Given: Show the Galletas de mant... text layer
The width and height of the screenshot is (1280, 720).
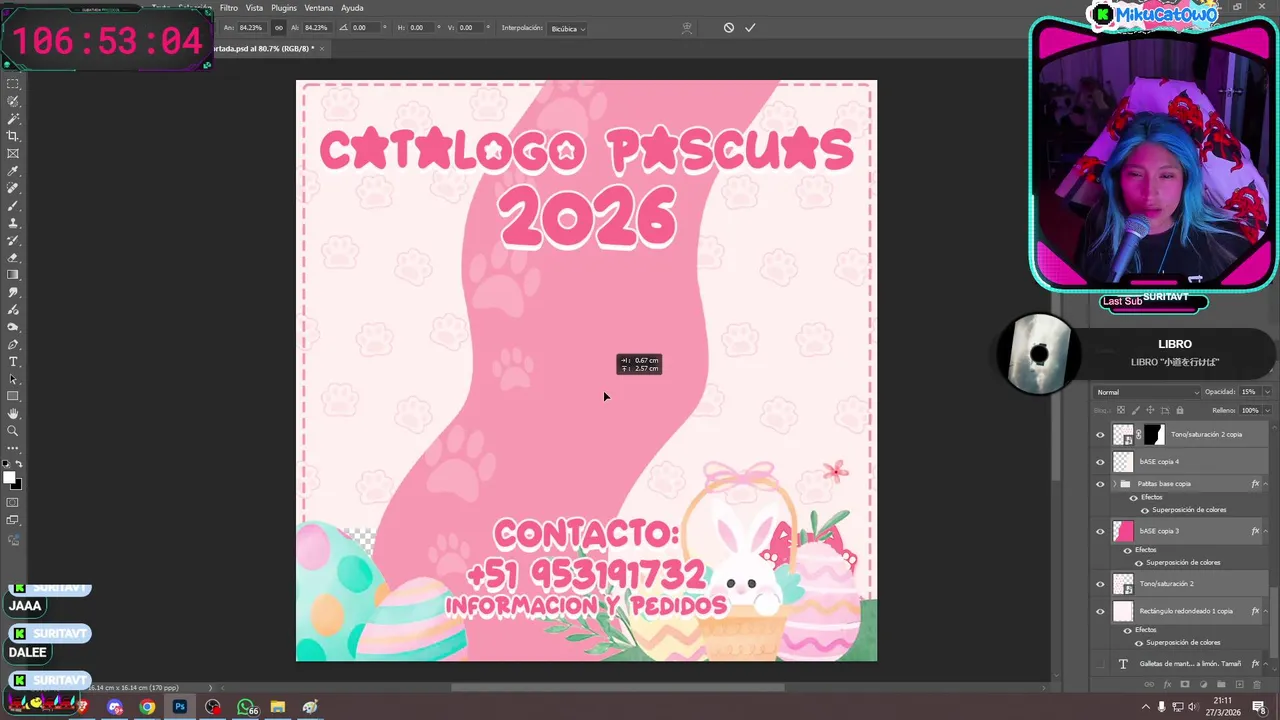Looking at the screenshot, I should [x=1100, y=664].
